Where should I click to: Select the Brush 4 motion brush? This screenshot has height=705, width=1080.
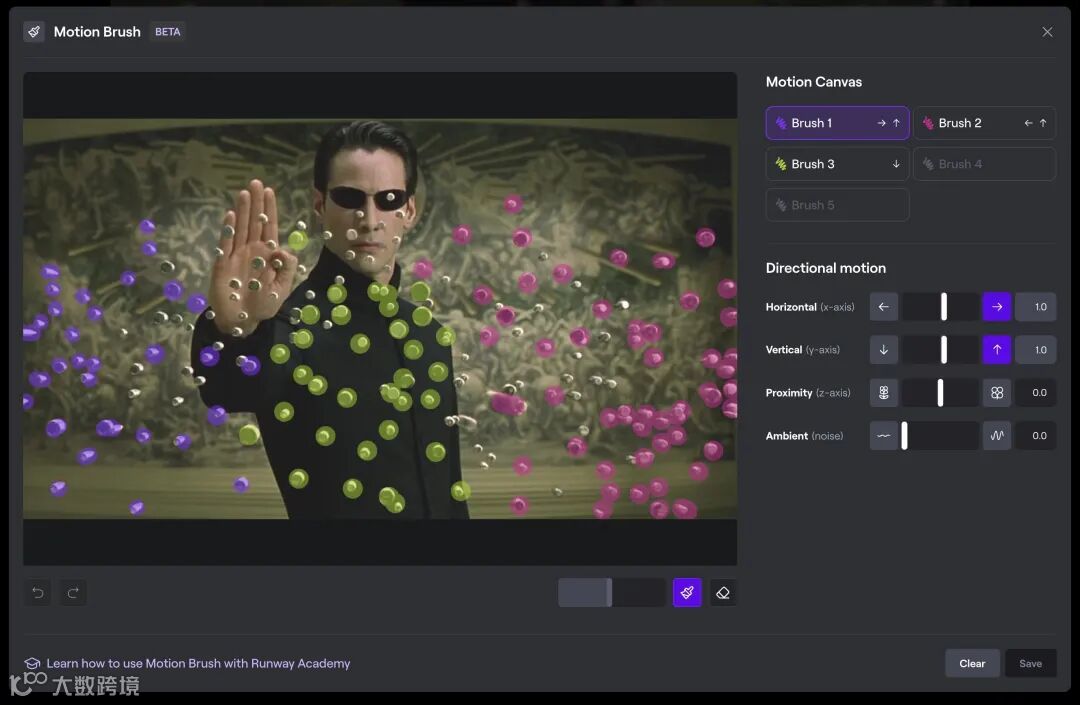pos(984,164)
